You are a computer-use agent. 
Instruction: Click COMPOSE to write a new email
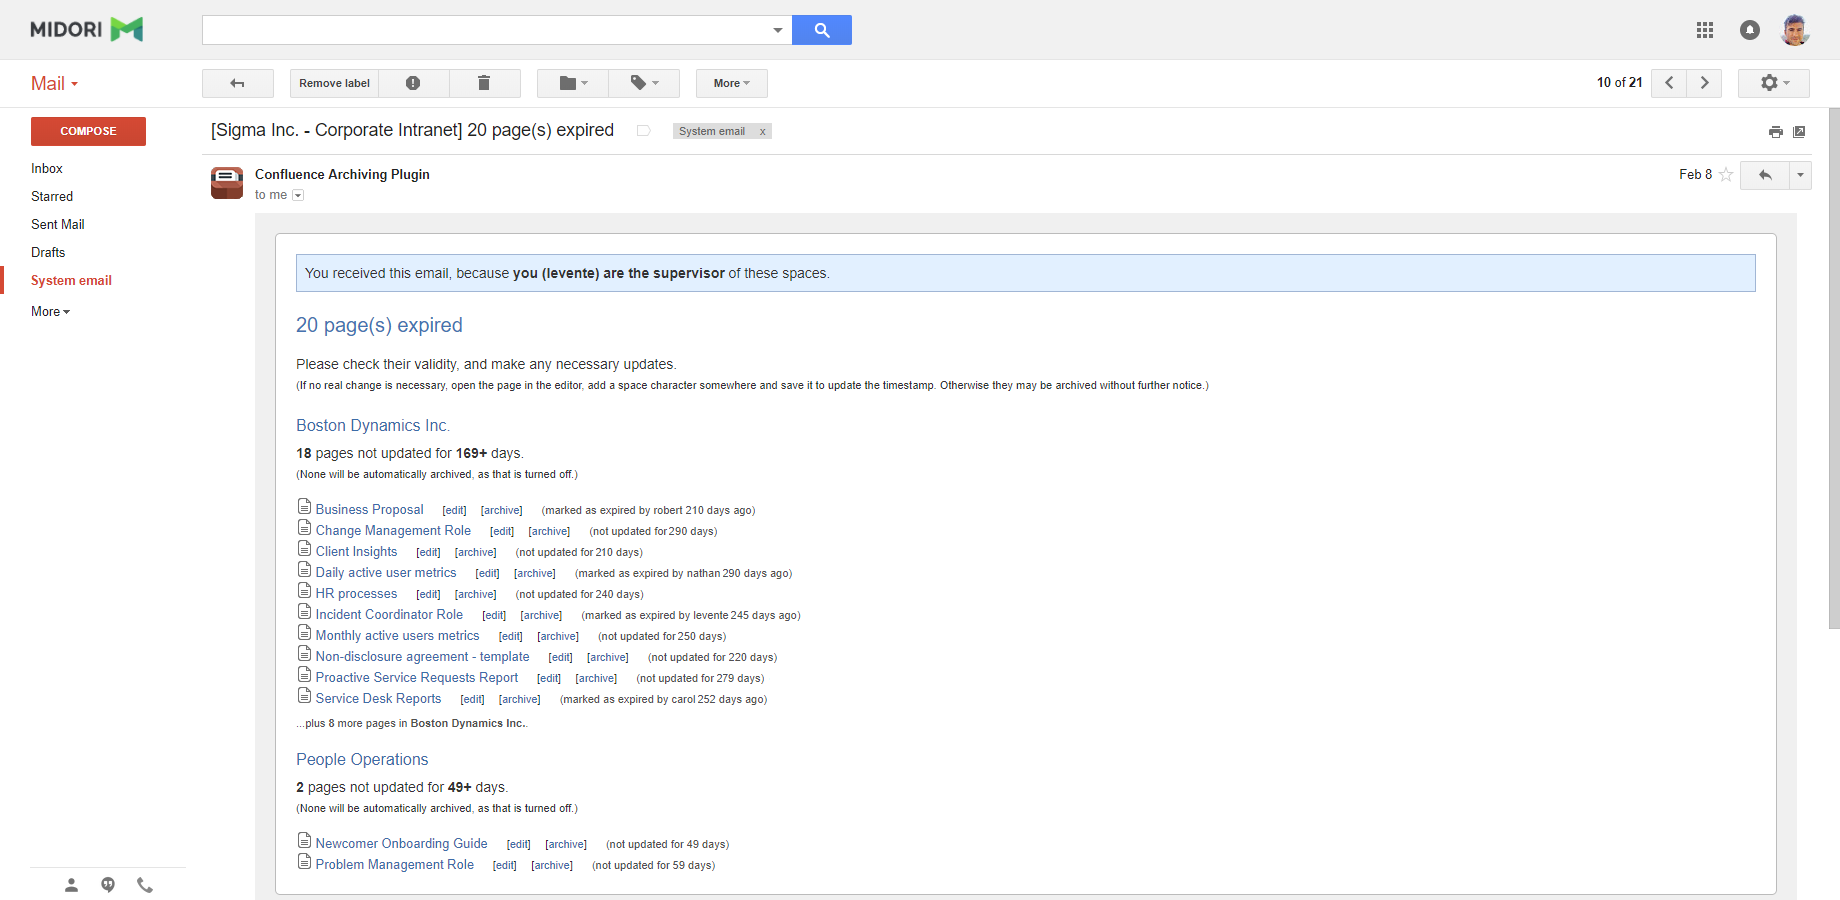pyautogui.click(x=88, y=131)
